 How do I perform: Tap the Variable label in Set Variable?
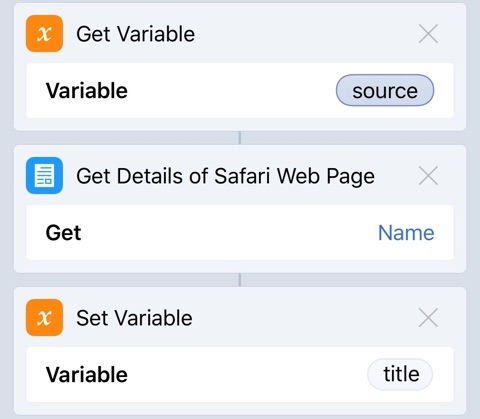[87, 375]
